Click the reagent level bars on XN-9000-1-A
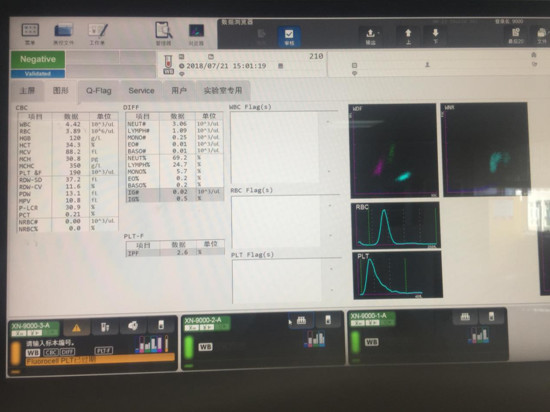Viewport: 550px width, 412px height. [478, 335]
